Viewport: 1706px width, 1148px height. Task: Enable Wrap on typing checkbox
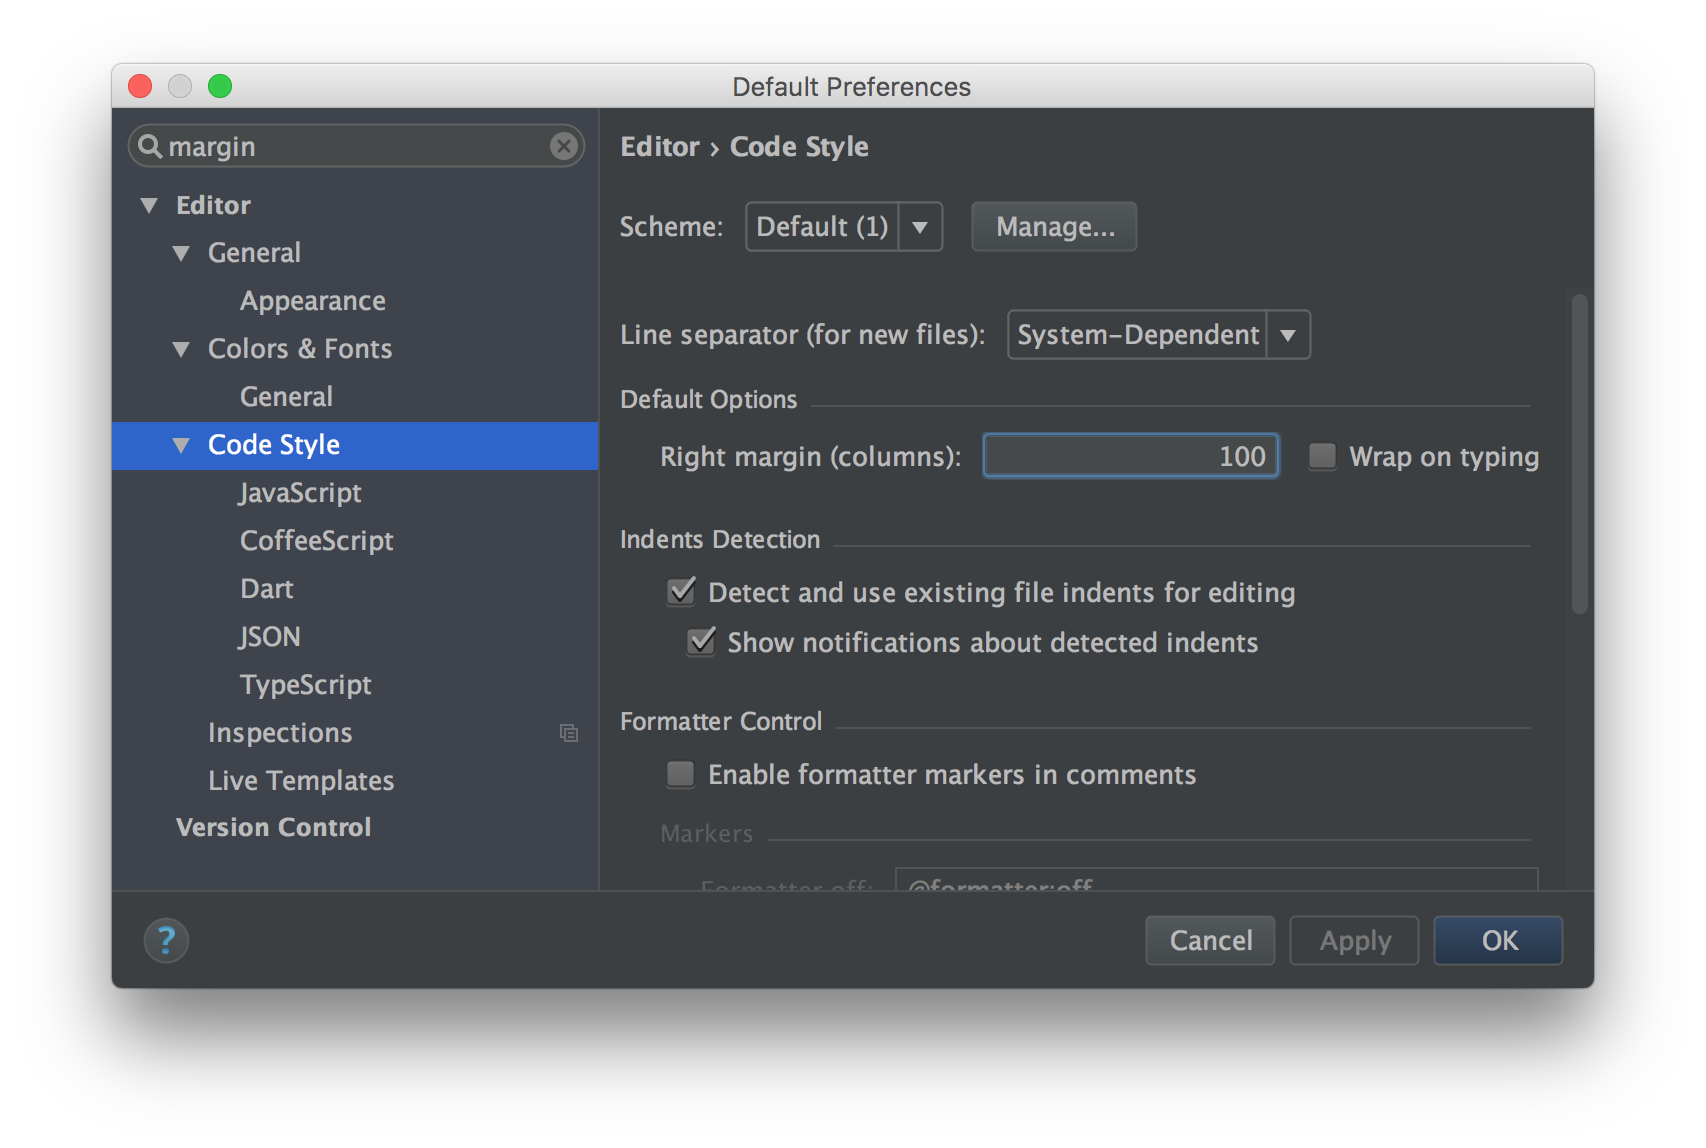[1322, 456]
